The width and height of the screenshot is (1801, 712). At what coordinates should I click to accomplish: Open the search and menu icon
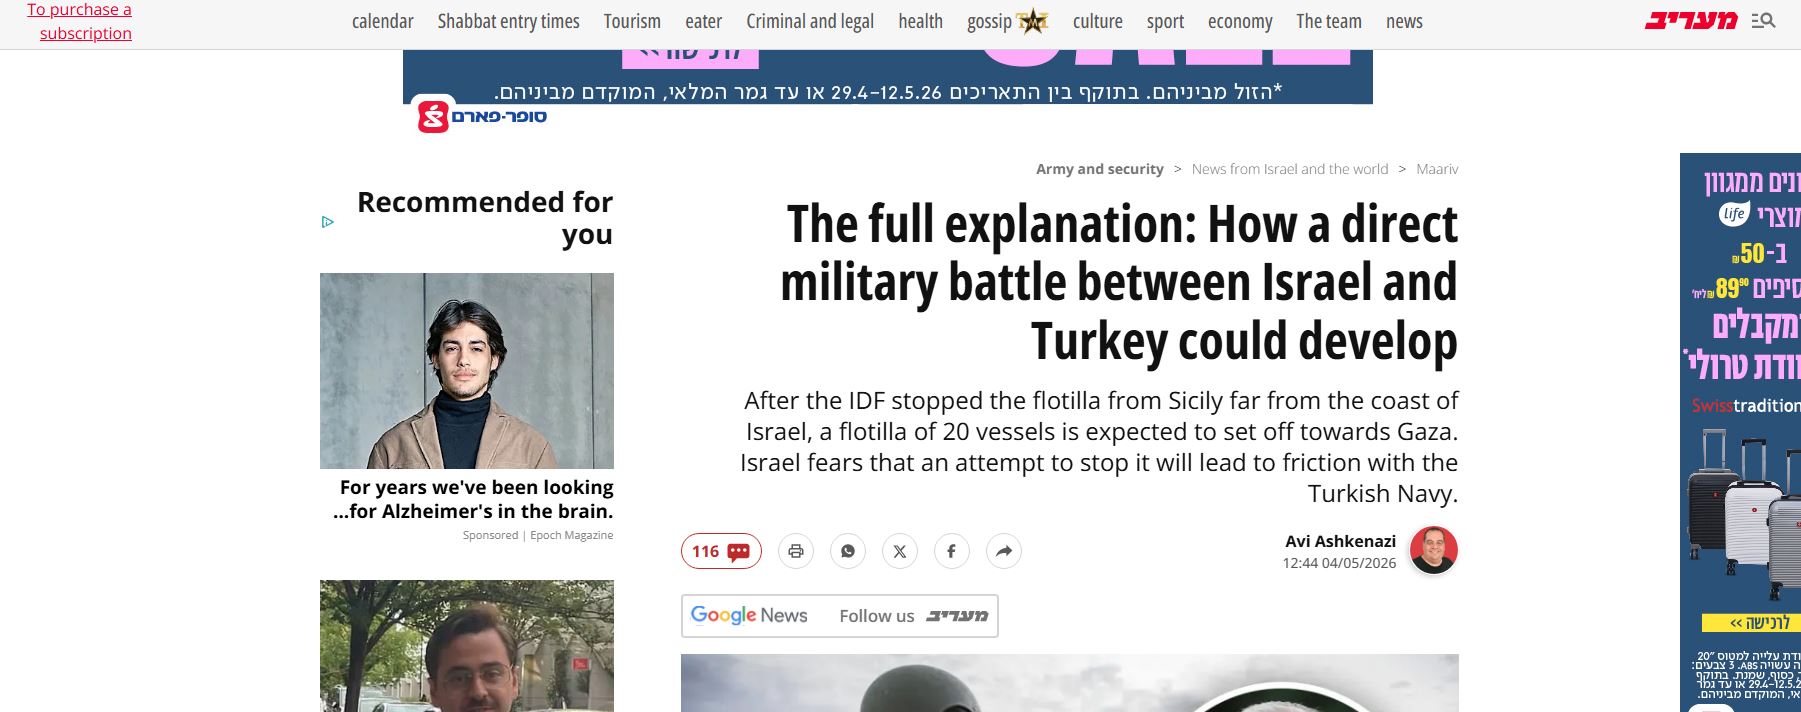(1763, 20)
